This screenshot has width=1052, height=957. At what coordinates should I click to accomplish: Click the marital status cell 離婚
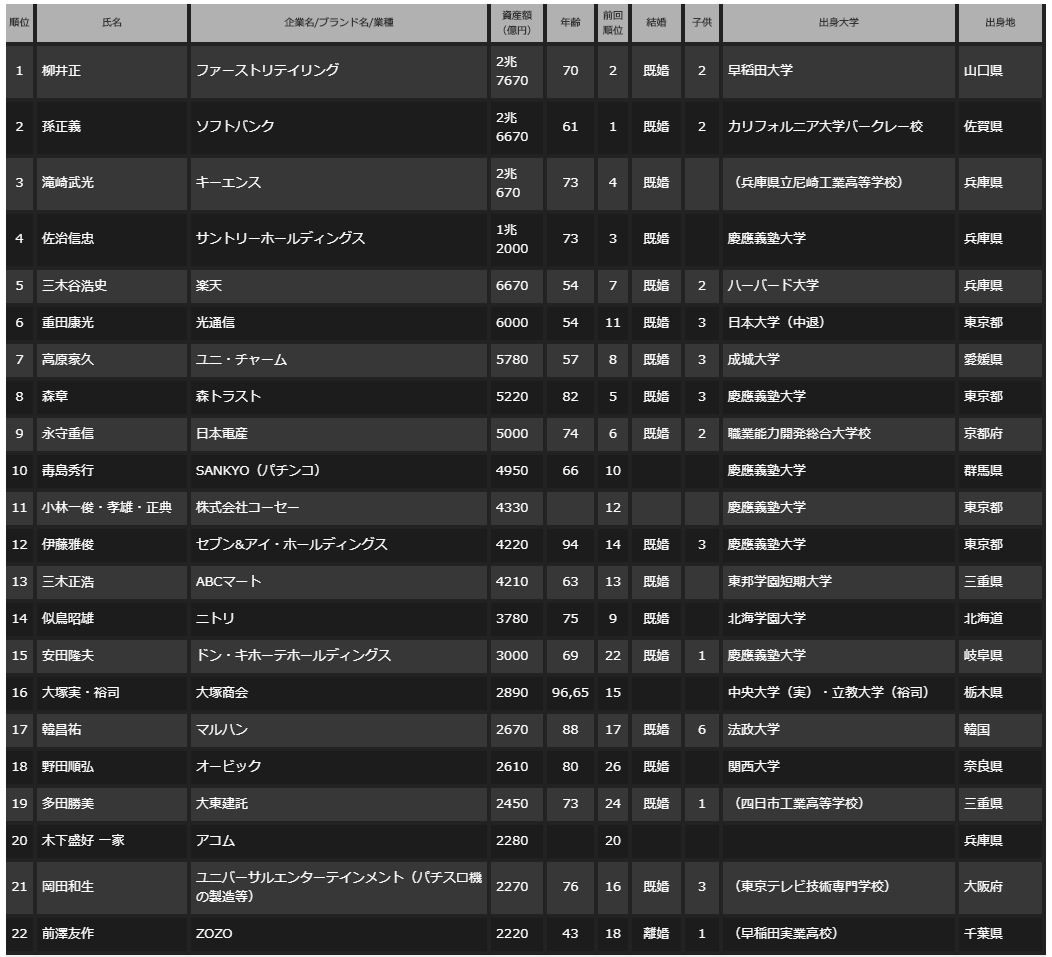(x=656, y=934)
